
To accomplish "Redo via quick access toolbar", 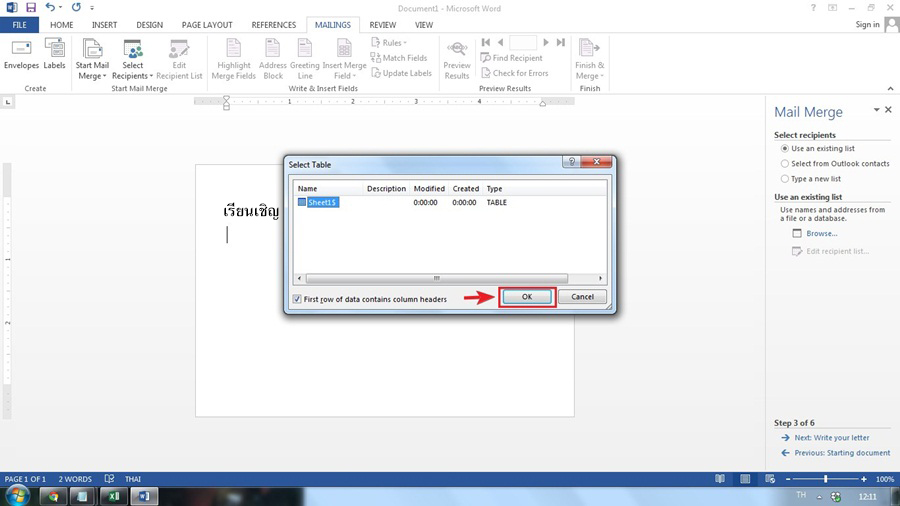I will 76,7.
